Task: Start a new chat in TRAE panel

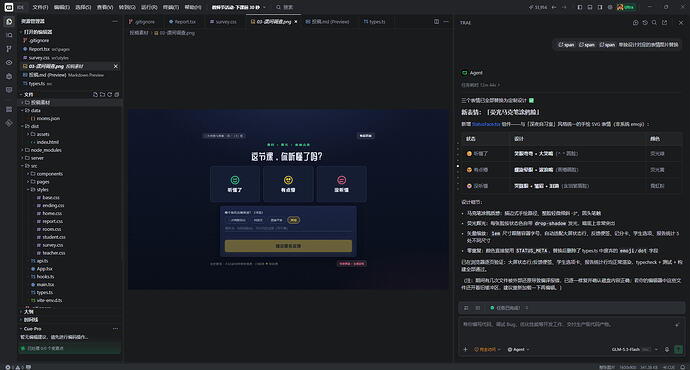Action: coord(635,22)
